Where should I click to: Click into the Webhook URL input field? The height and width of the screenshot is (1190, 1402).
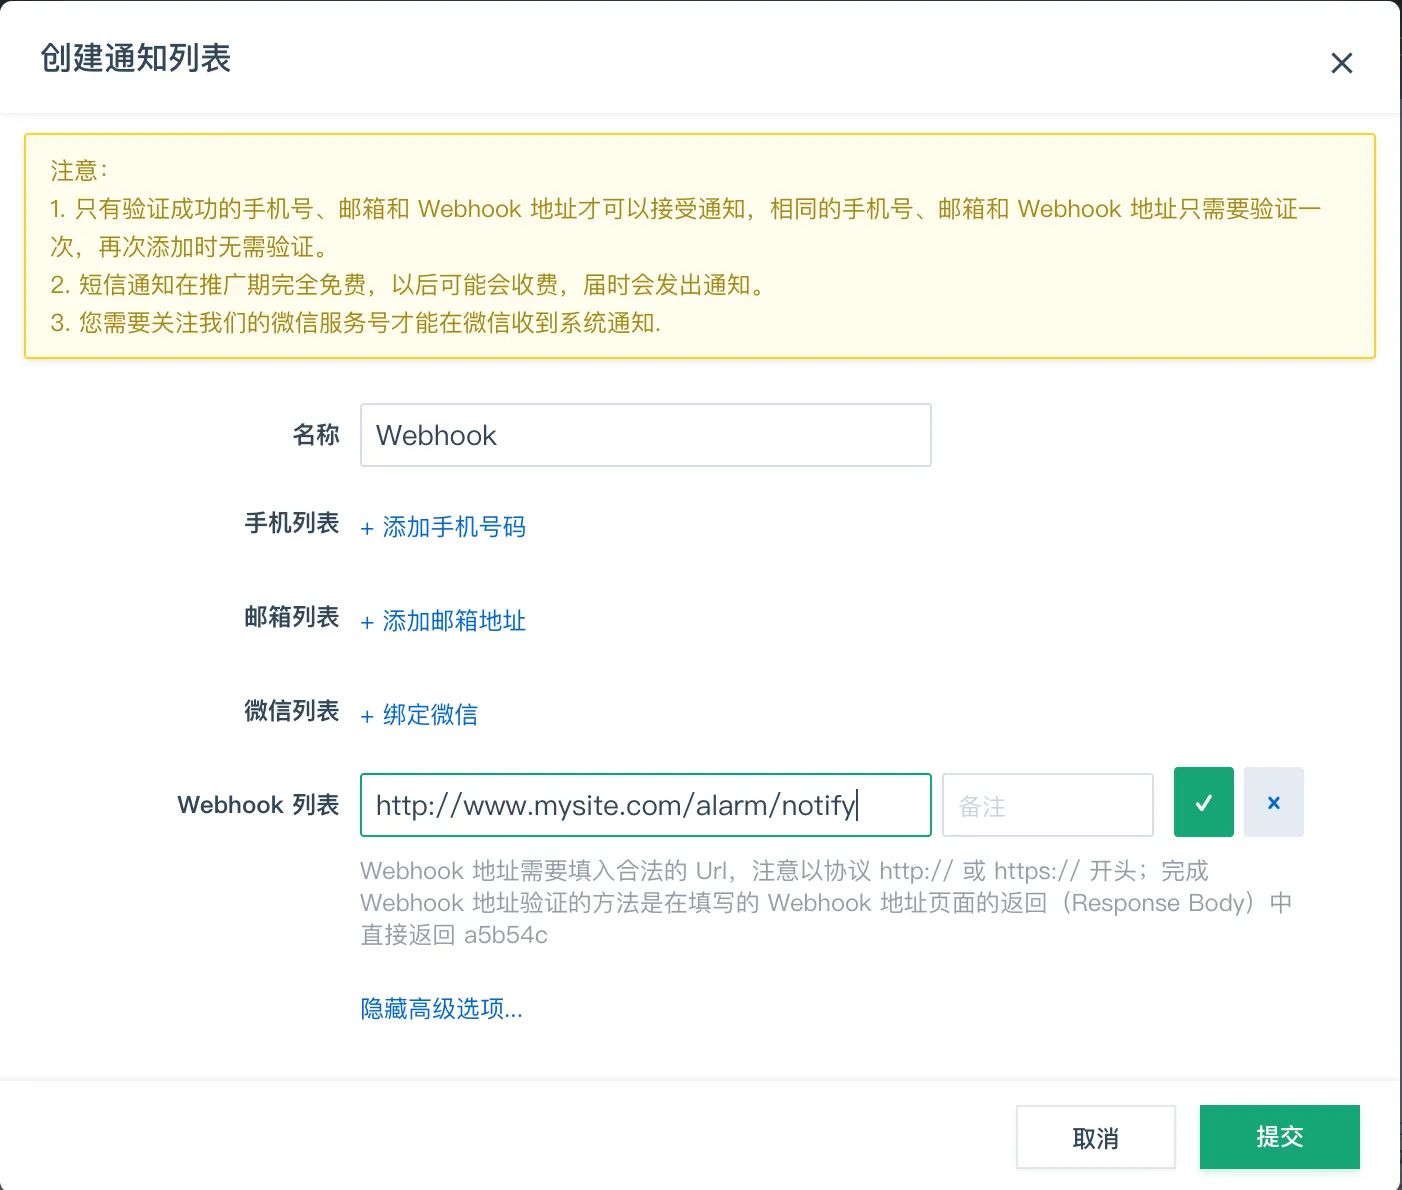coord(645,805)
